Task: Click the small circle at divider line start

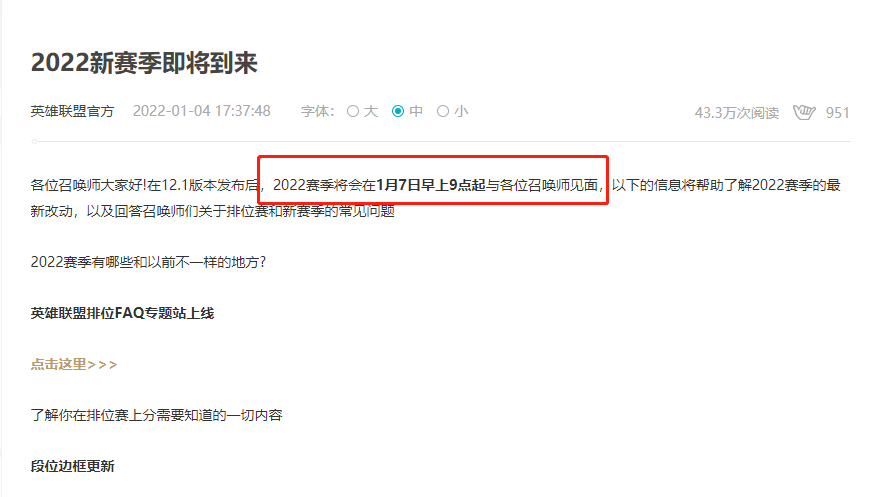Action: [x=35, y=142]
